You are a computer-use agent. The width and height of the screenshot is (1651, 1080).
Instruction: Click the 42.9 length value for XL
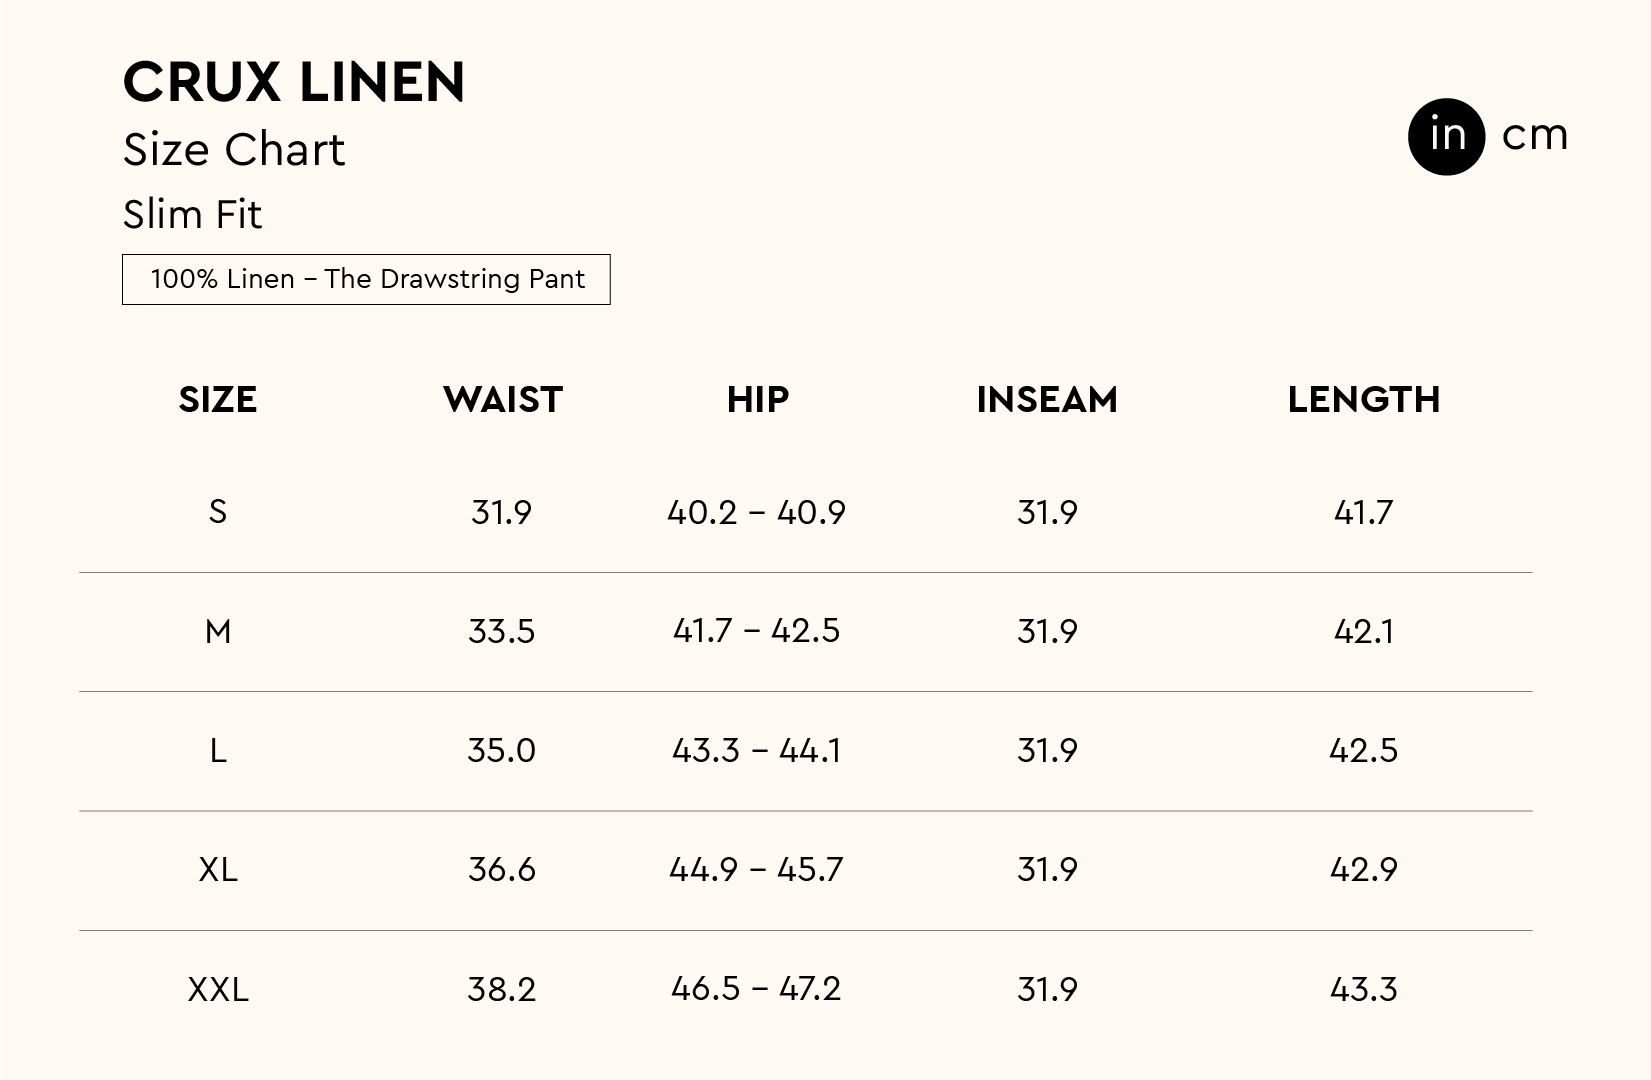pyautogui.click(x=1363, y=869)
